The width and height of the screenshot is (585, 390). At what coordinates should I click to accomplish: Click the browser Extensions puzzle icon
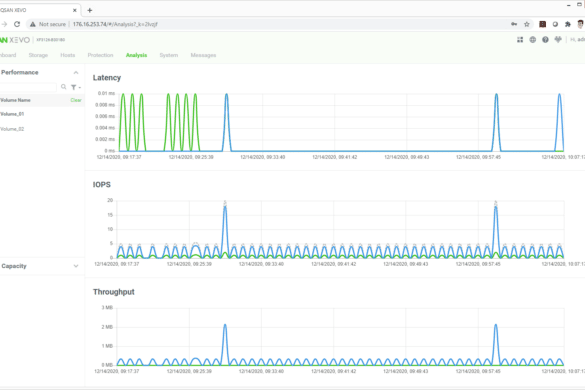[568, 24]
